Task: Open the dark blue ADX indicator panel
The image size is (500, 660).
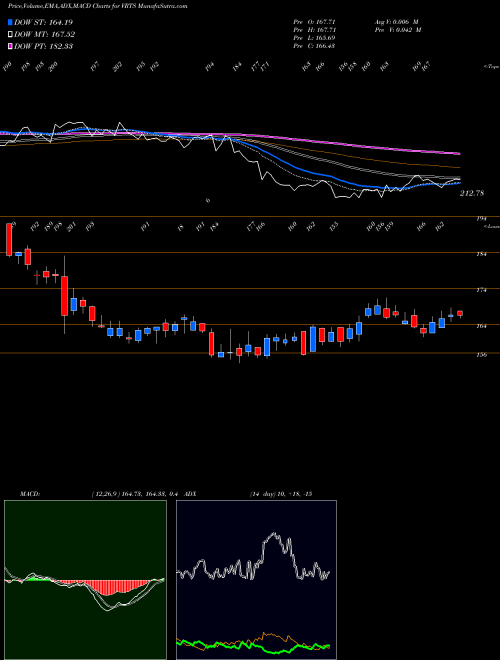Action: (256, 580)
